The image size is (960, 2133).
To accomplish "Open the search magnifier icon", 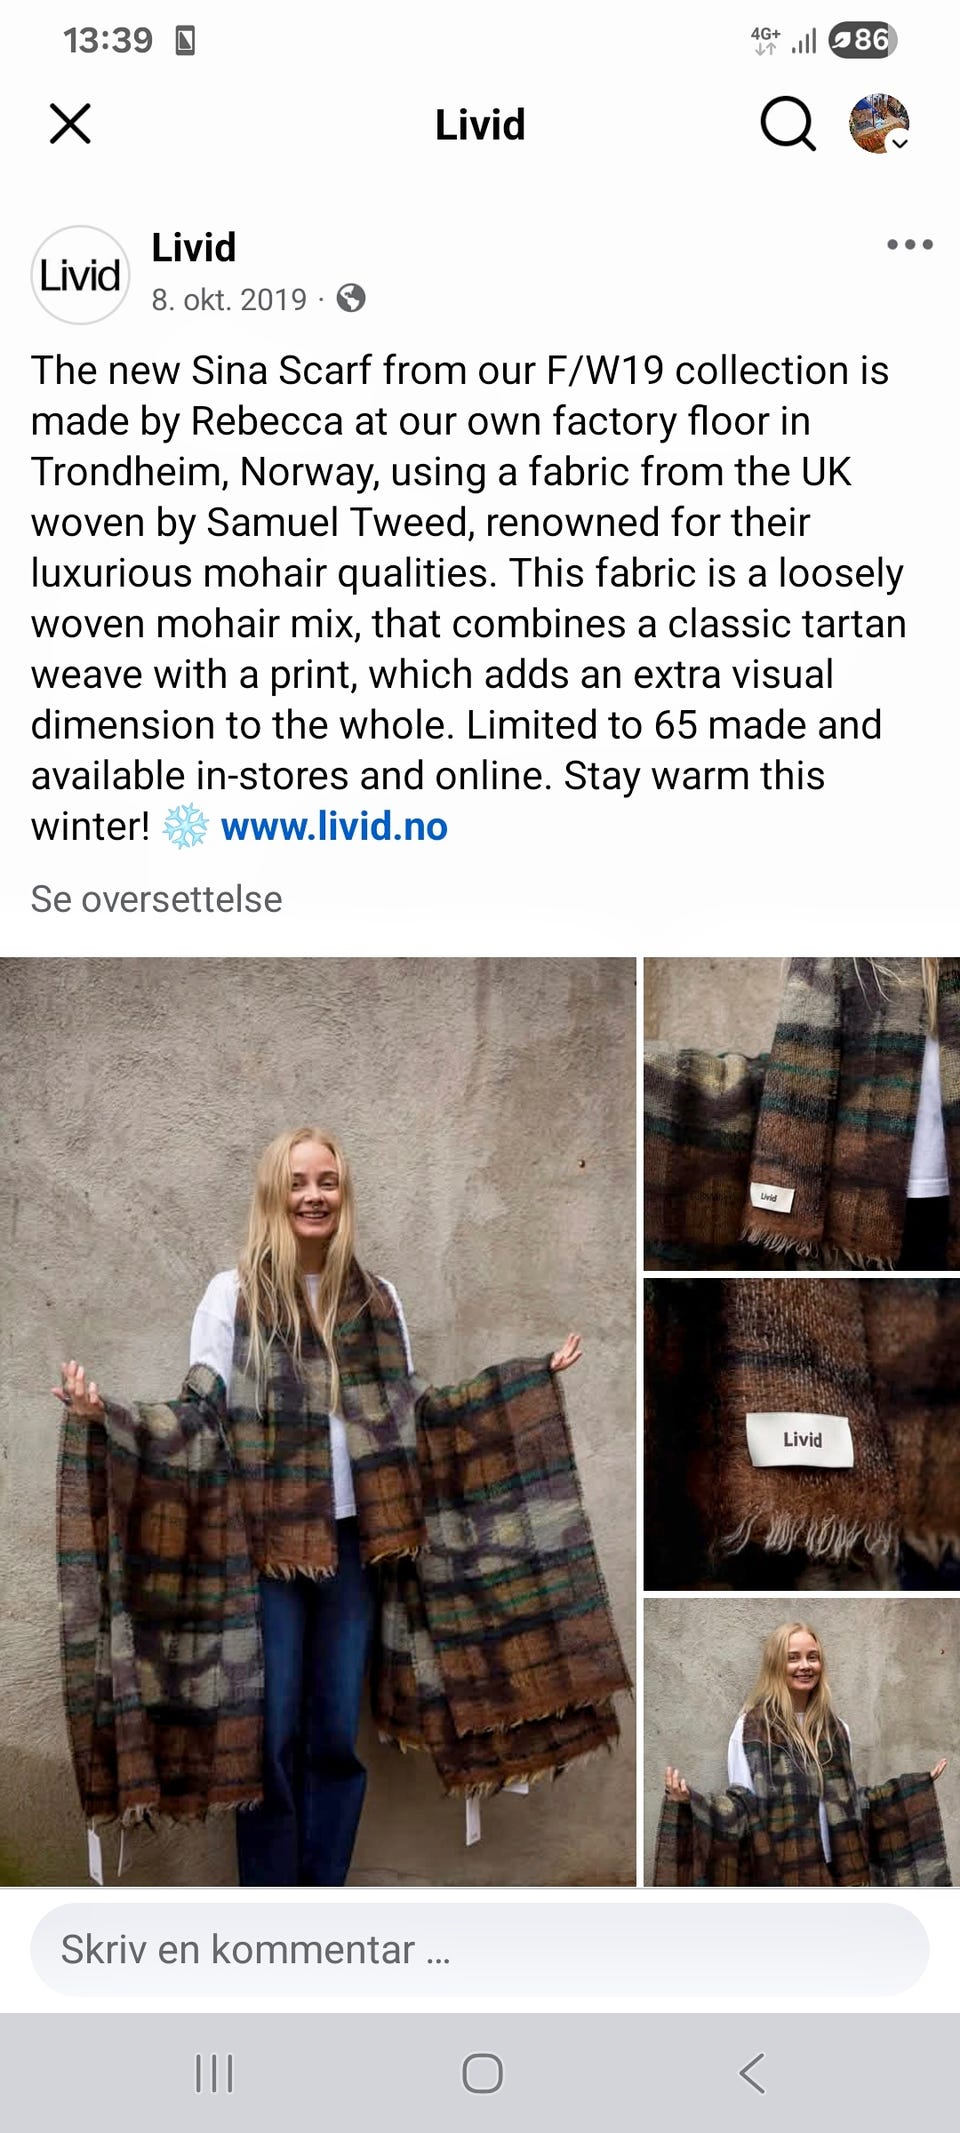I will pos(788,124).
